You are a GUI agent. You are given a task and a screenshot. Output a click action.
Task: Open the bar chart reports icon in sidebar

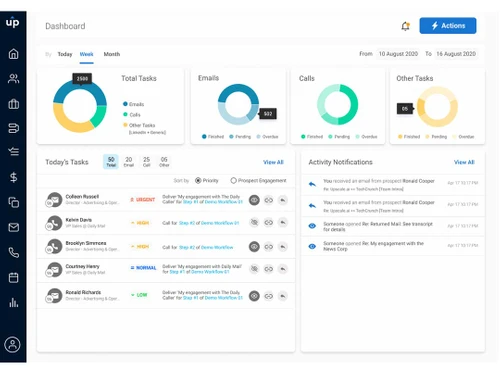[x=13, y=302]
